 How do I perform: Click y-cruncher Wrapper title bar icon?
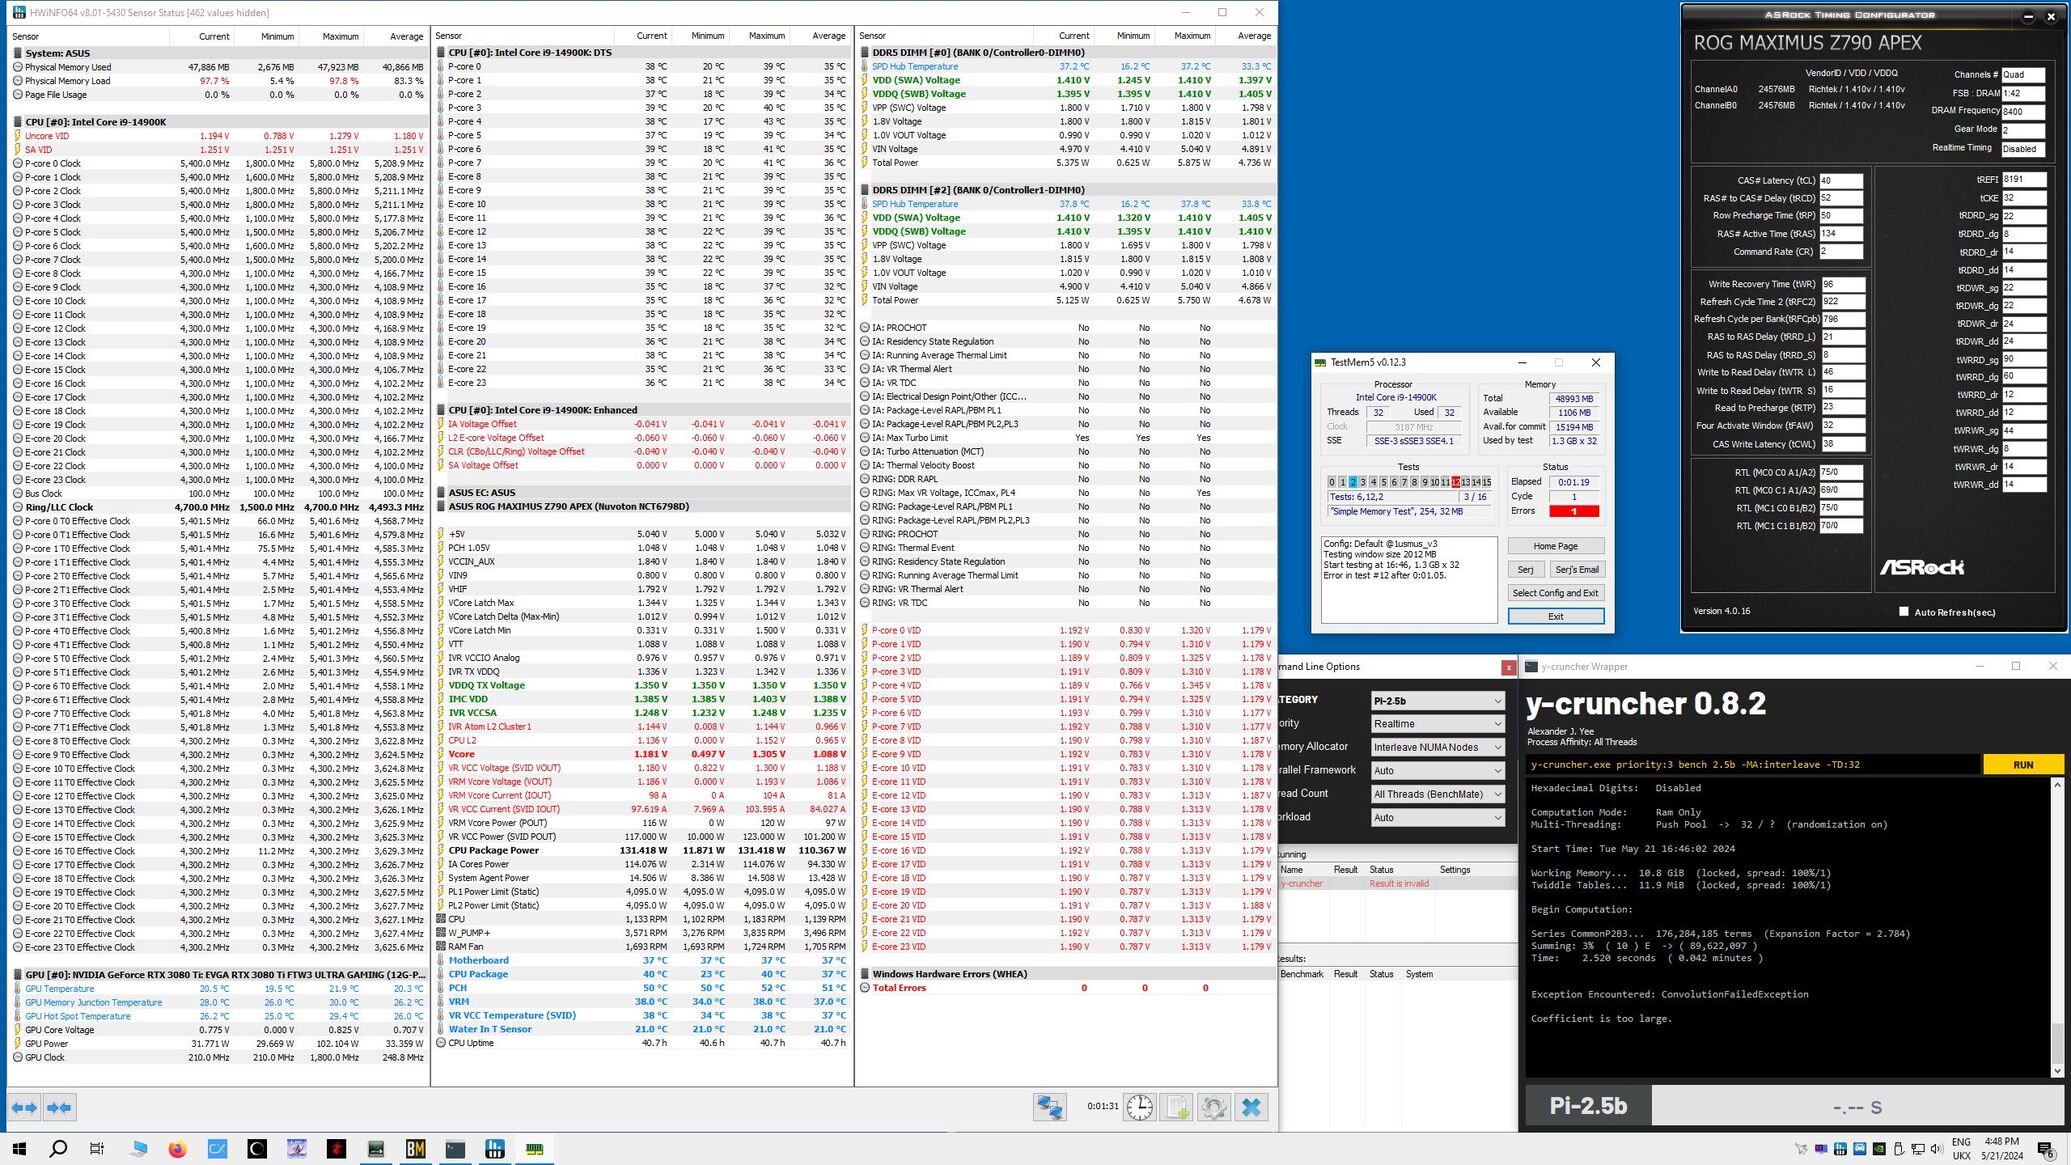(1531, 667)
